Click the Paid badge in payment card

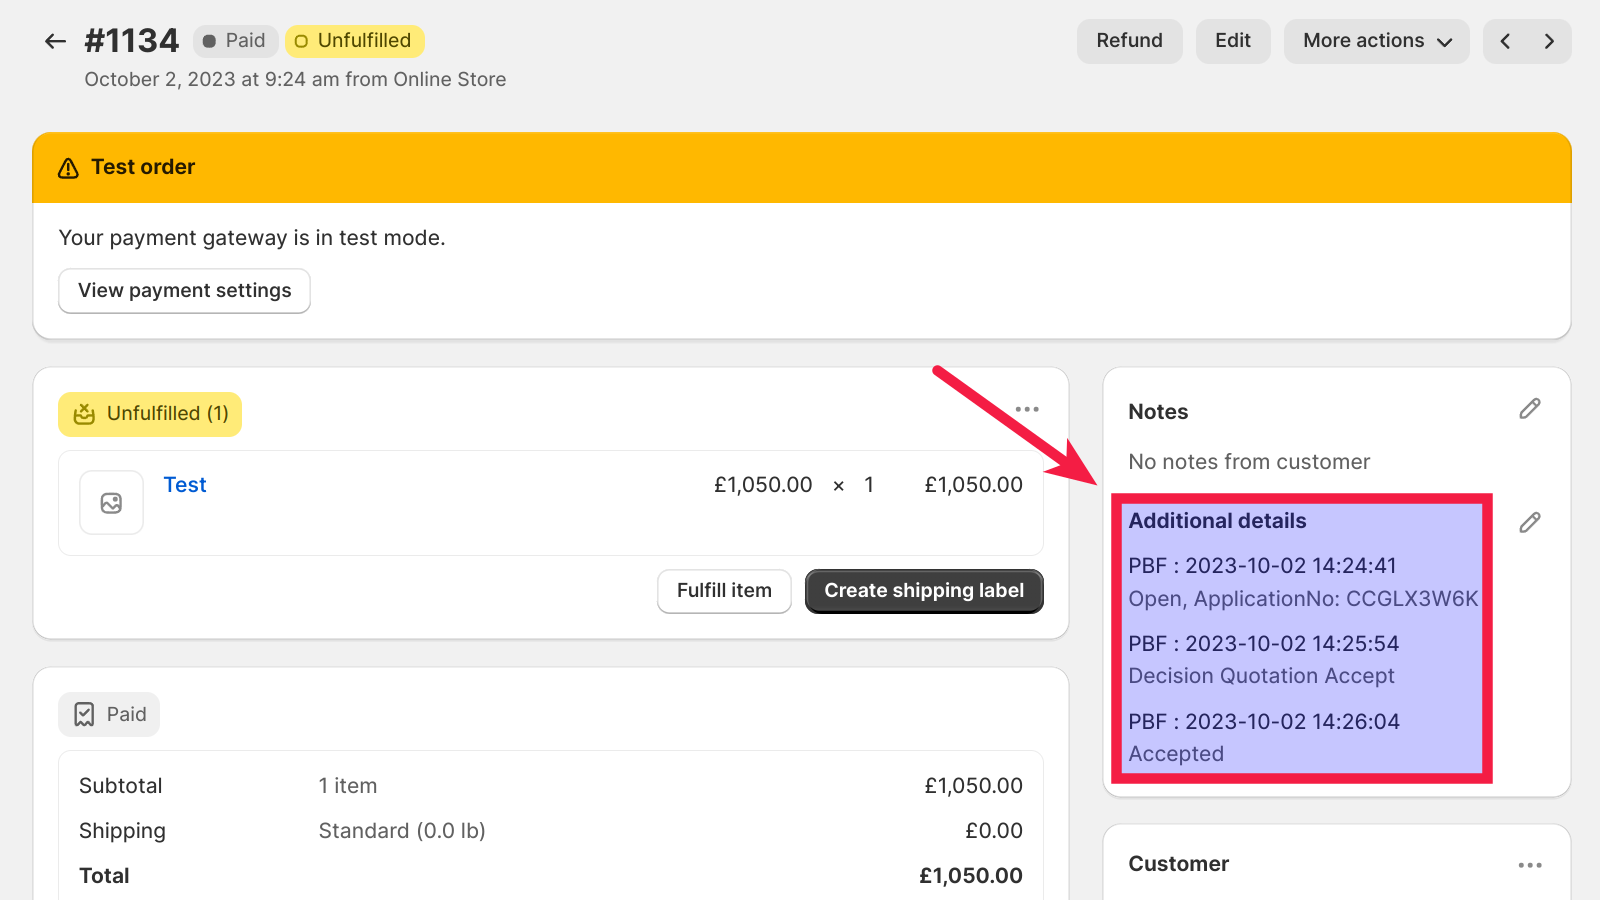tap(109, 715)
